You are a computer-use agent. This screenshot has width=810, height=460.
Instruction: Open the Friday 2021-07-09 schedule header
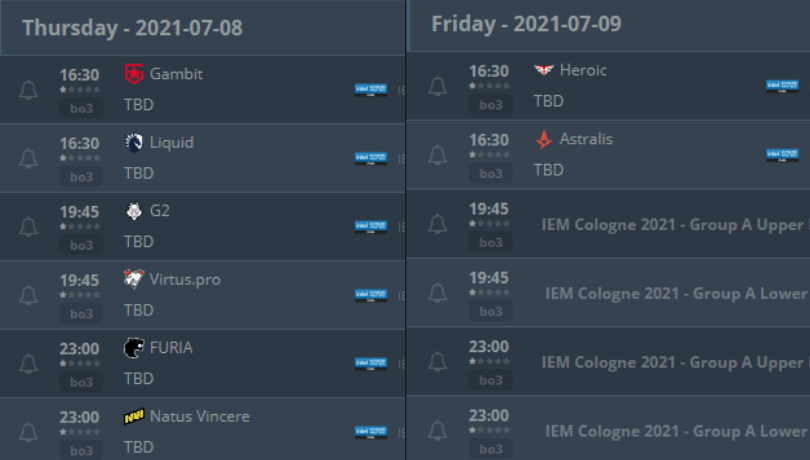pos(526,24)
